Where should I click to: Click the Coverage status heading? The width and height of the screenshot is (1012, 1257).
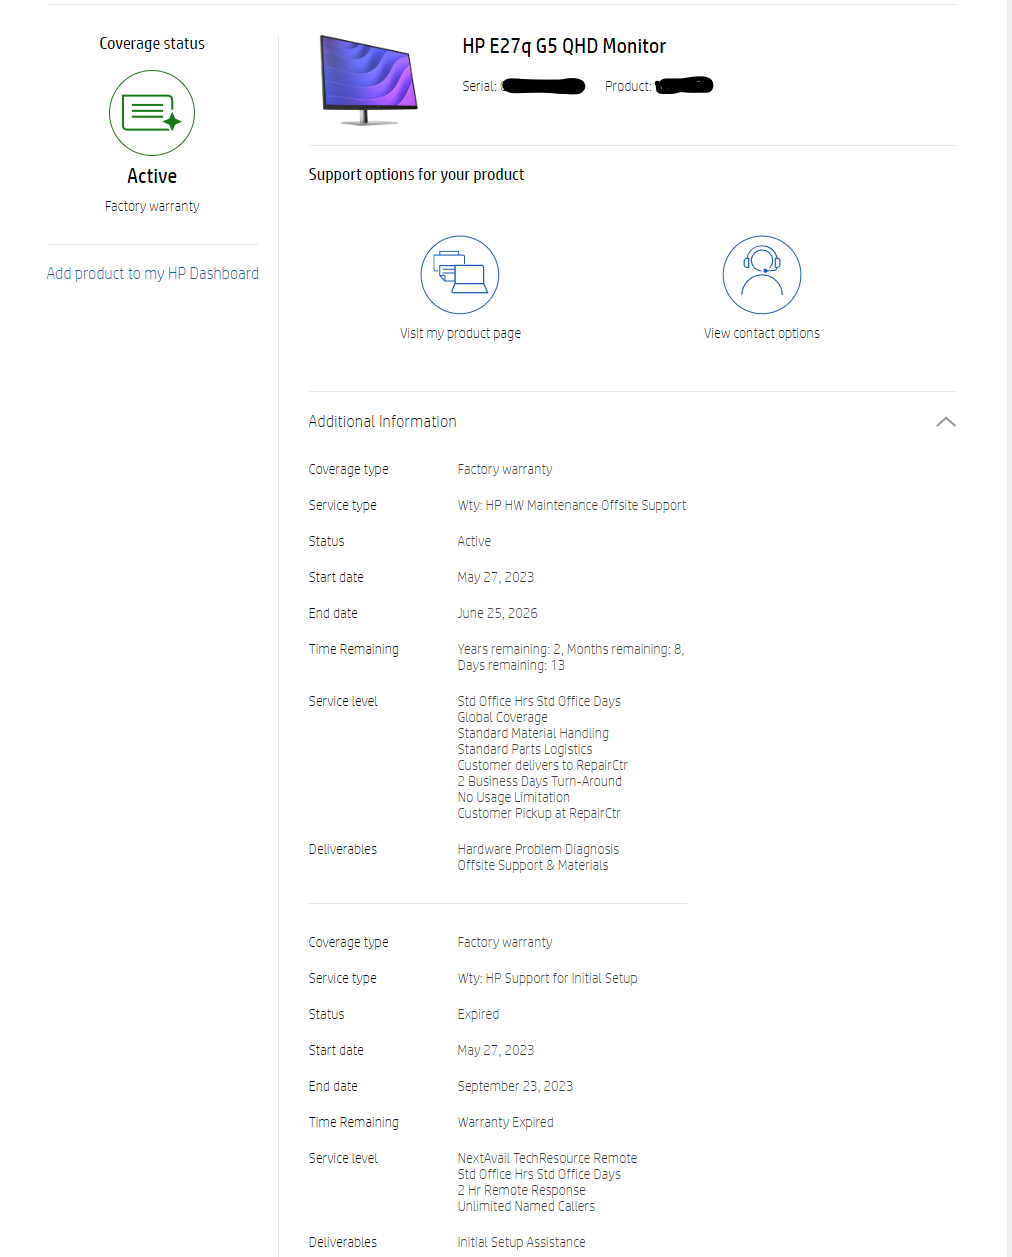[x=152, y=43]
